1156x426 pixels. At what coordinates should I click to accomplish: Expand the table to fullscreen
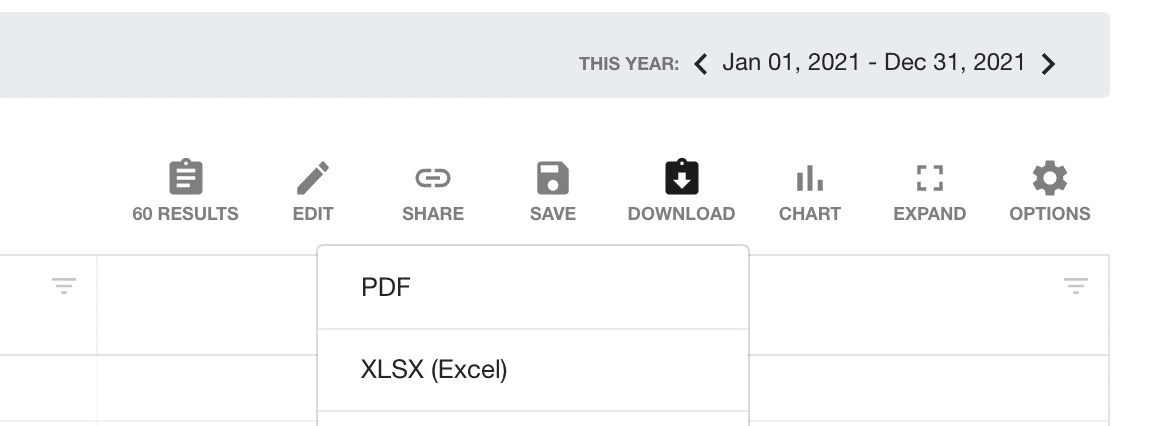(930, 178)
